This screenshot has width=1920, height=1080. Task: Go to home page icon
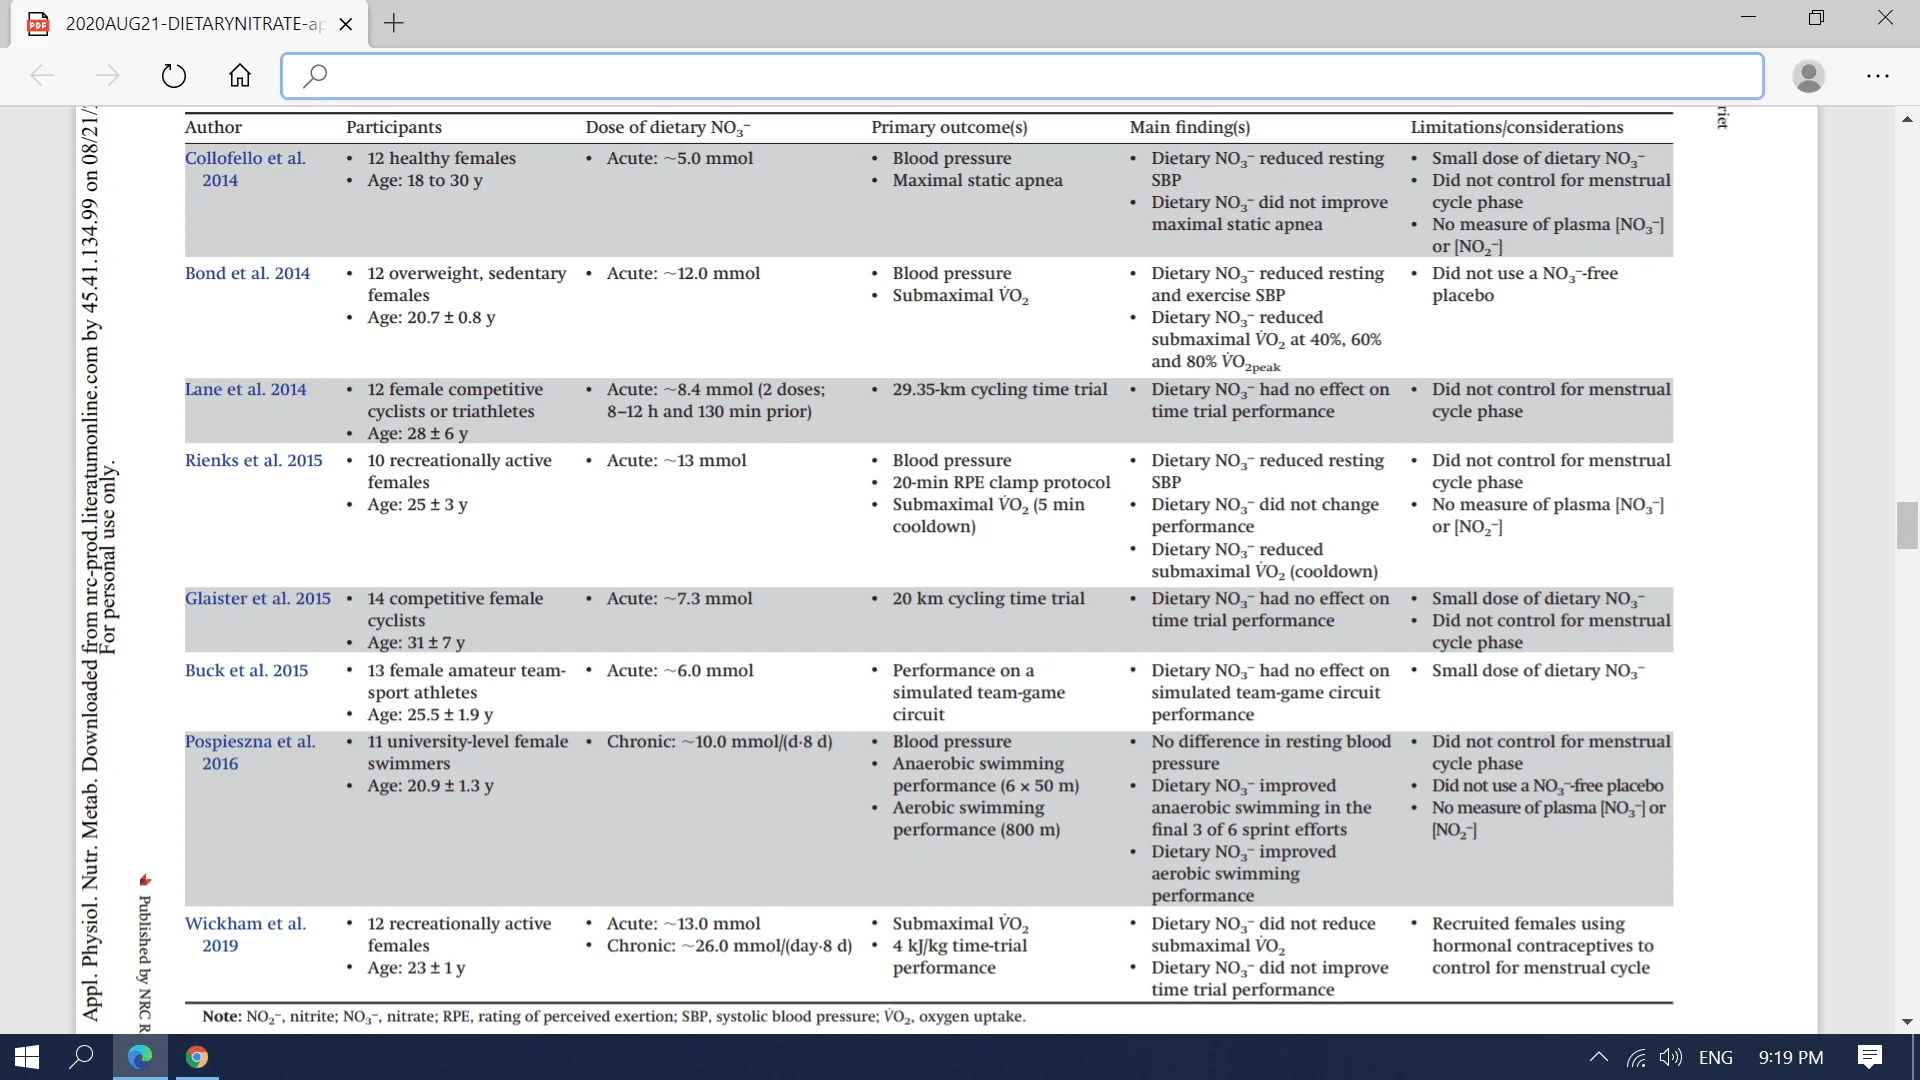[x=240, y=75]
